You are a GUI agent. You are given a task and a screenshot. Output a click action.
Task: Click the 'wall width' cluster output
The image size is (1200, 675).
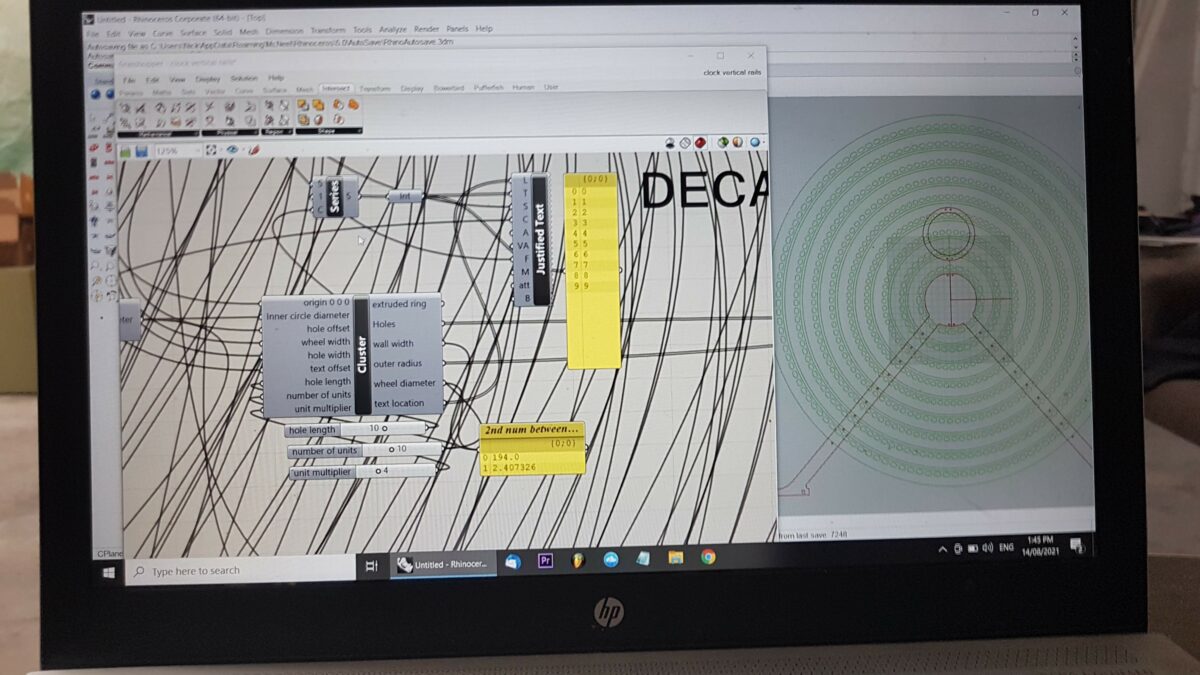pos(393,344)
